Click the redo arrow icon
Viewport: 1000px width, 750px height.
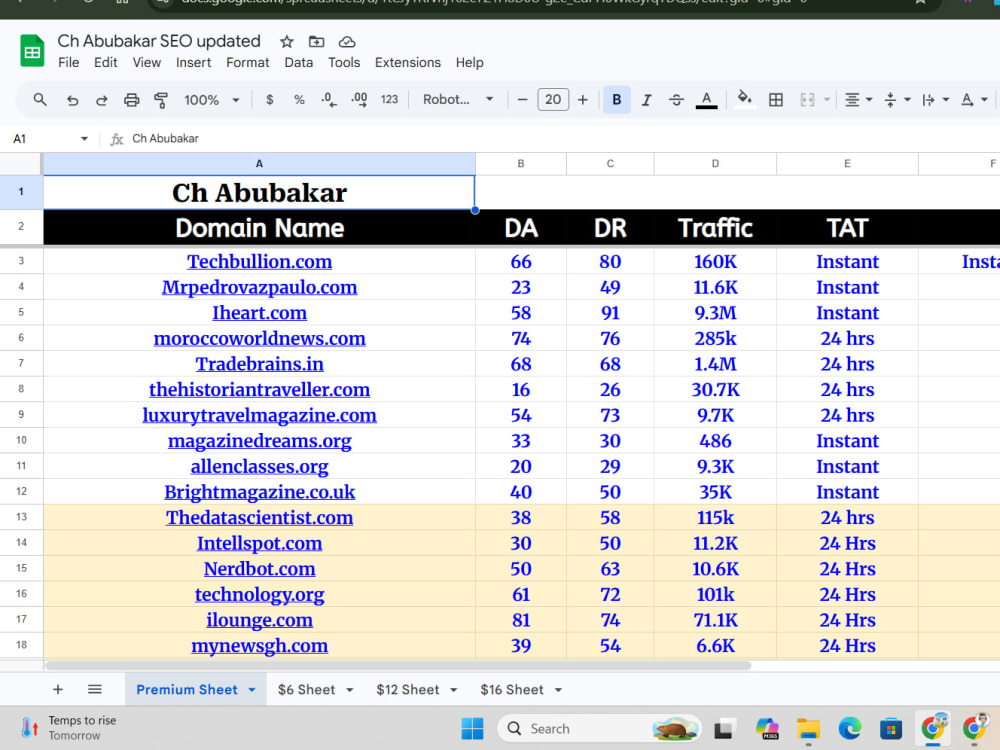pos(101,100)
